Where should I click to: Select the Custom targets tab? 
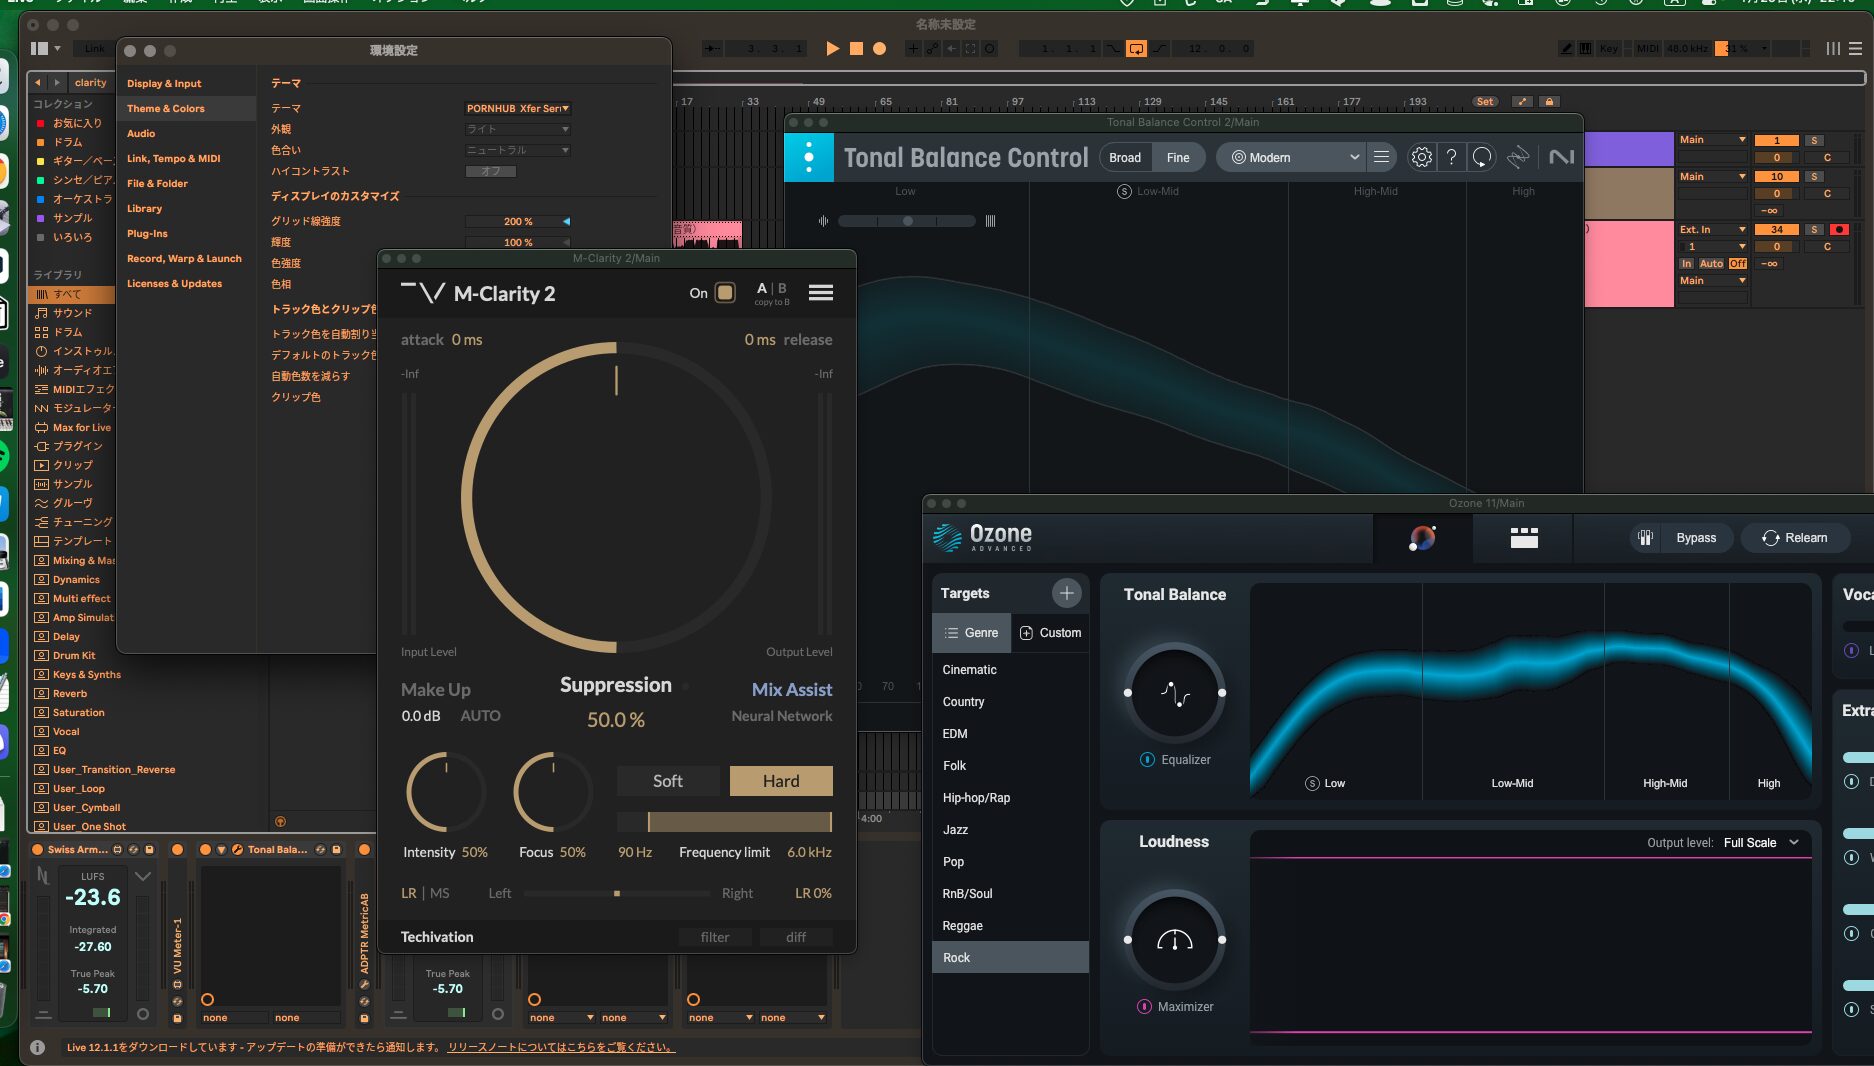(1050, 633)
